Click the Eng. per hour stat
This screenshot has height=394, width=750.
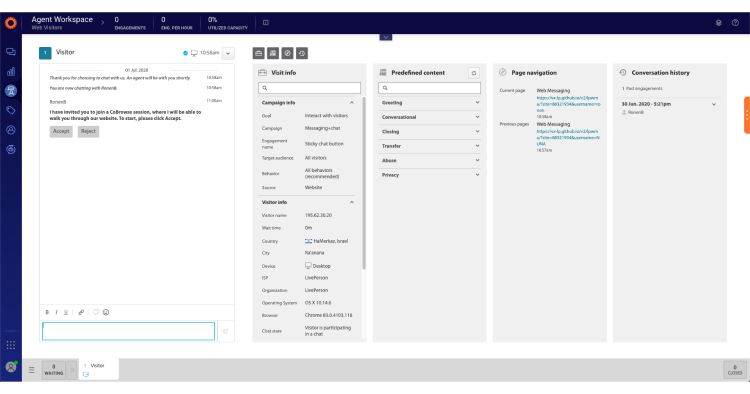pyautogui.click(x=176, y=23)
